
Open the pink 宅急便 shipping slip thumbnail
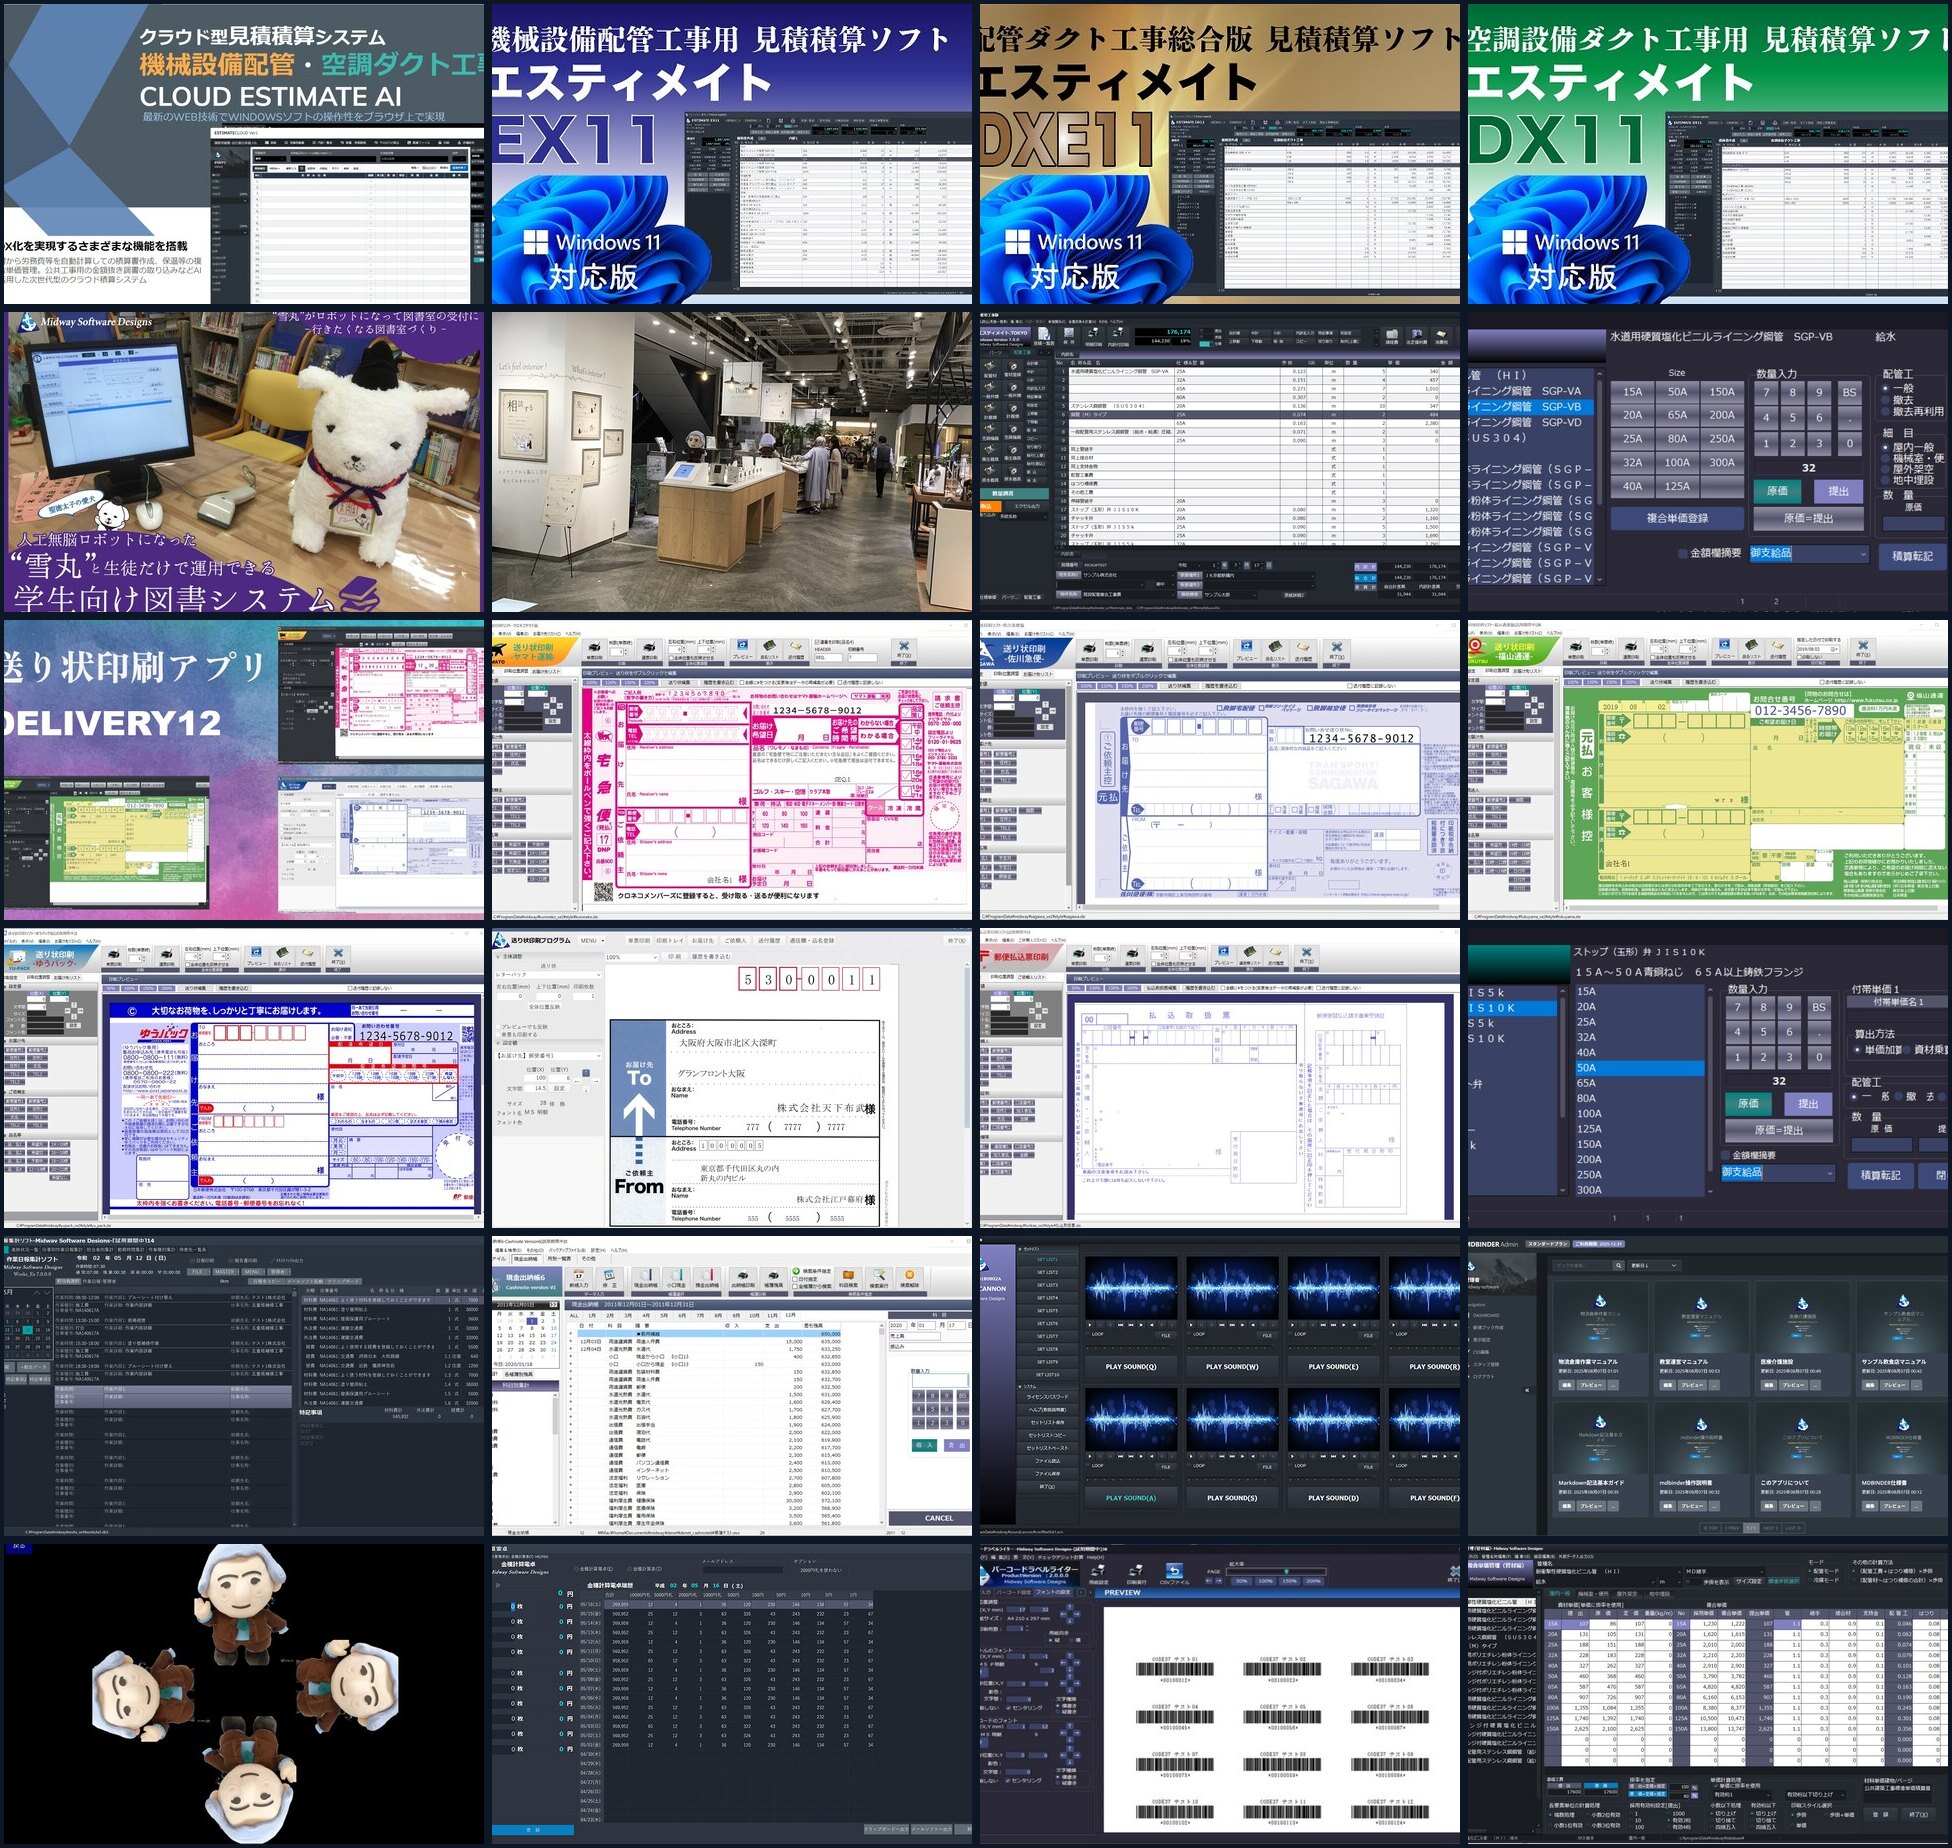[732, 770]
